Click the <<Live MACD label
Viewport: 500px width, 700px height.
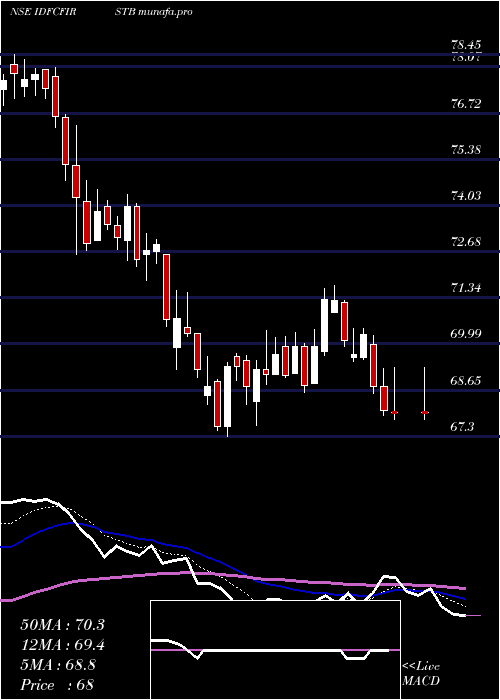click(x=421, y=673)
